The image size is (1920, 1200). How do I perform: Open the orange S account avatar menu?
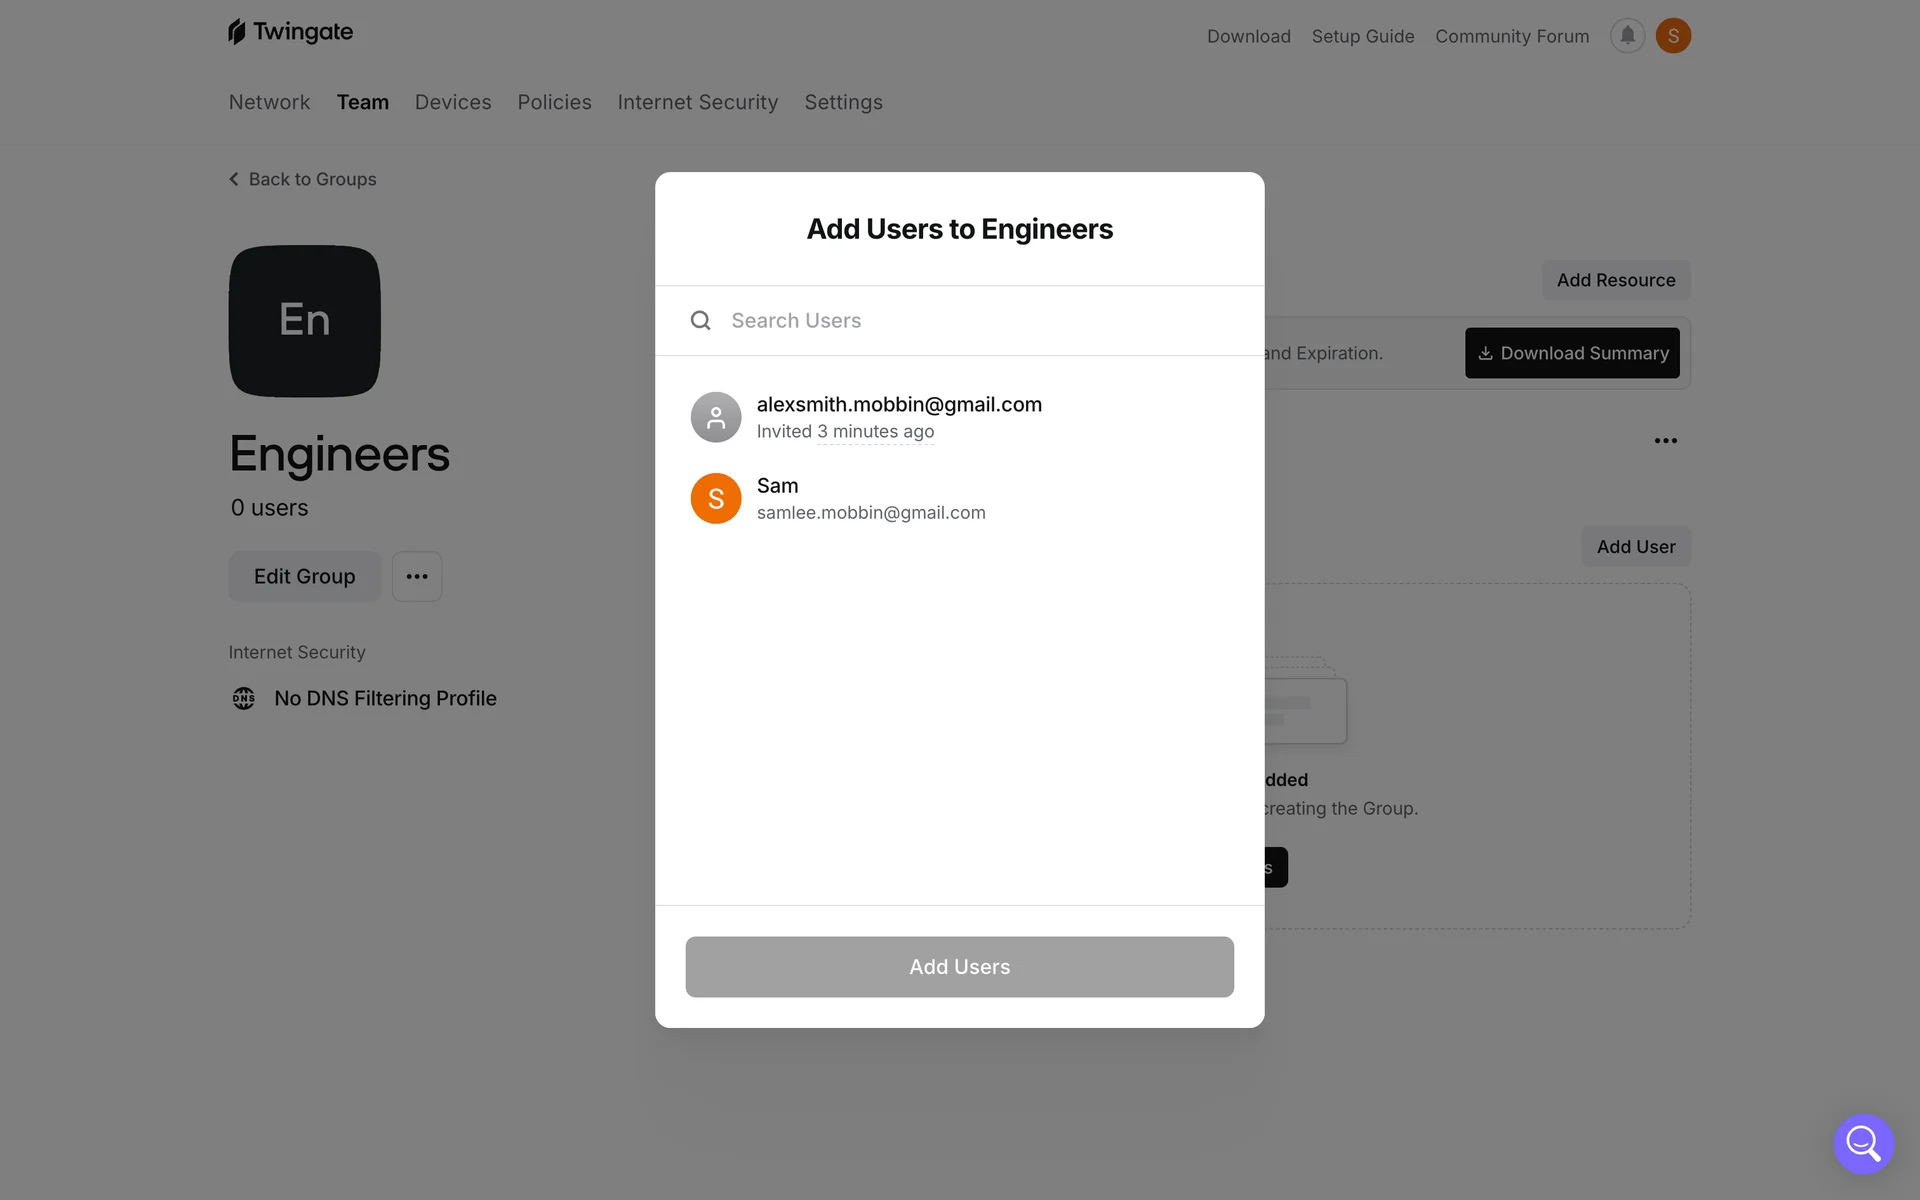tap(1673, 36)
